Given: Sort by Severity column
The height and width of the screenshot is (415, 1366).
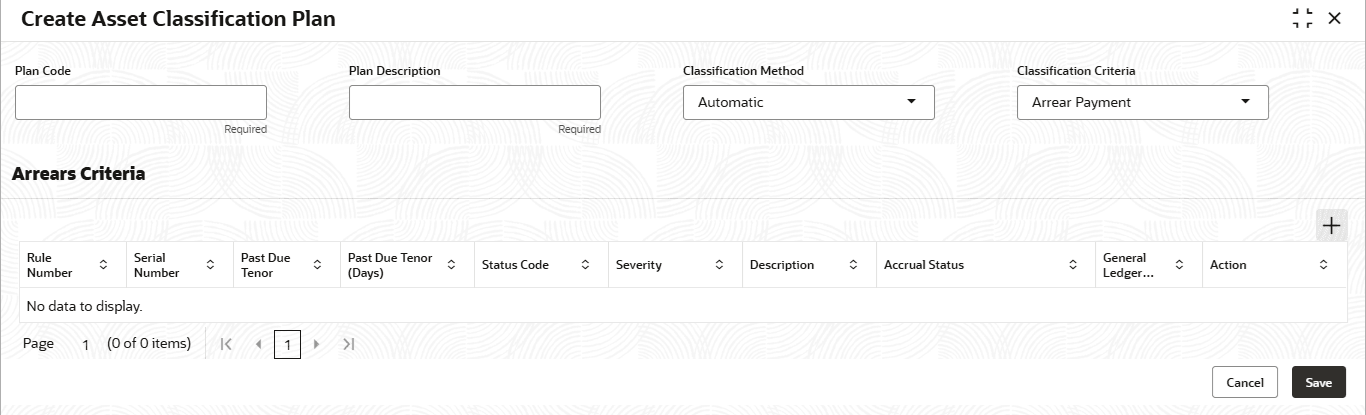Looking at the screenshot, I should [x=719, y=265].
